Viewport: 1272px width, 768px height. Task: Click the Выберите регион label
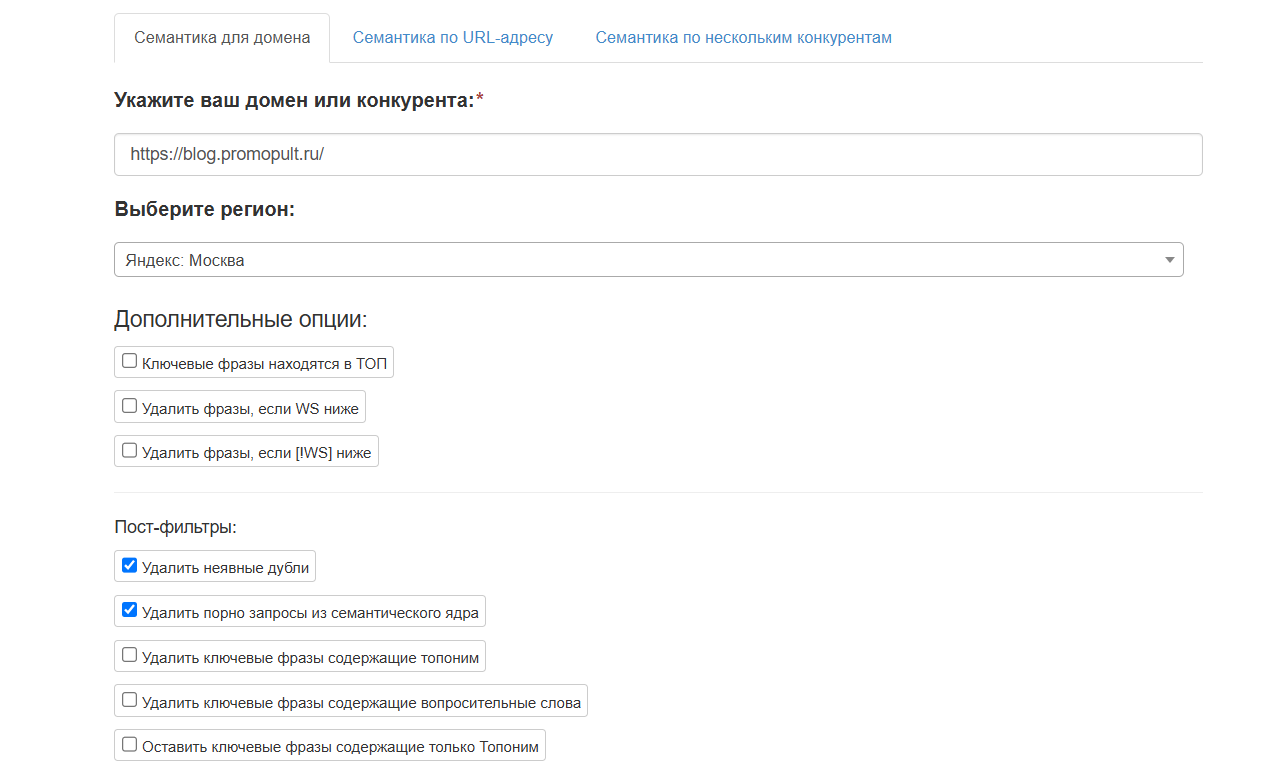pyautogui.click(x=204, y=210)
